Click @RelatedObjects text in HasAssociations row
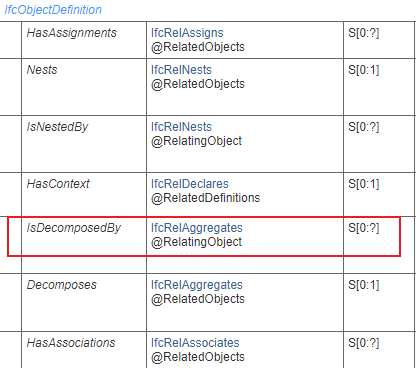This screenshot has width=416, height=368. pos(198,357)
